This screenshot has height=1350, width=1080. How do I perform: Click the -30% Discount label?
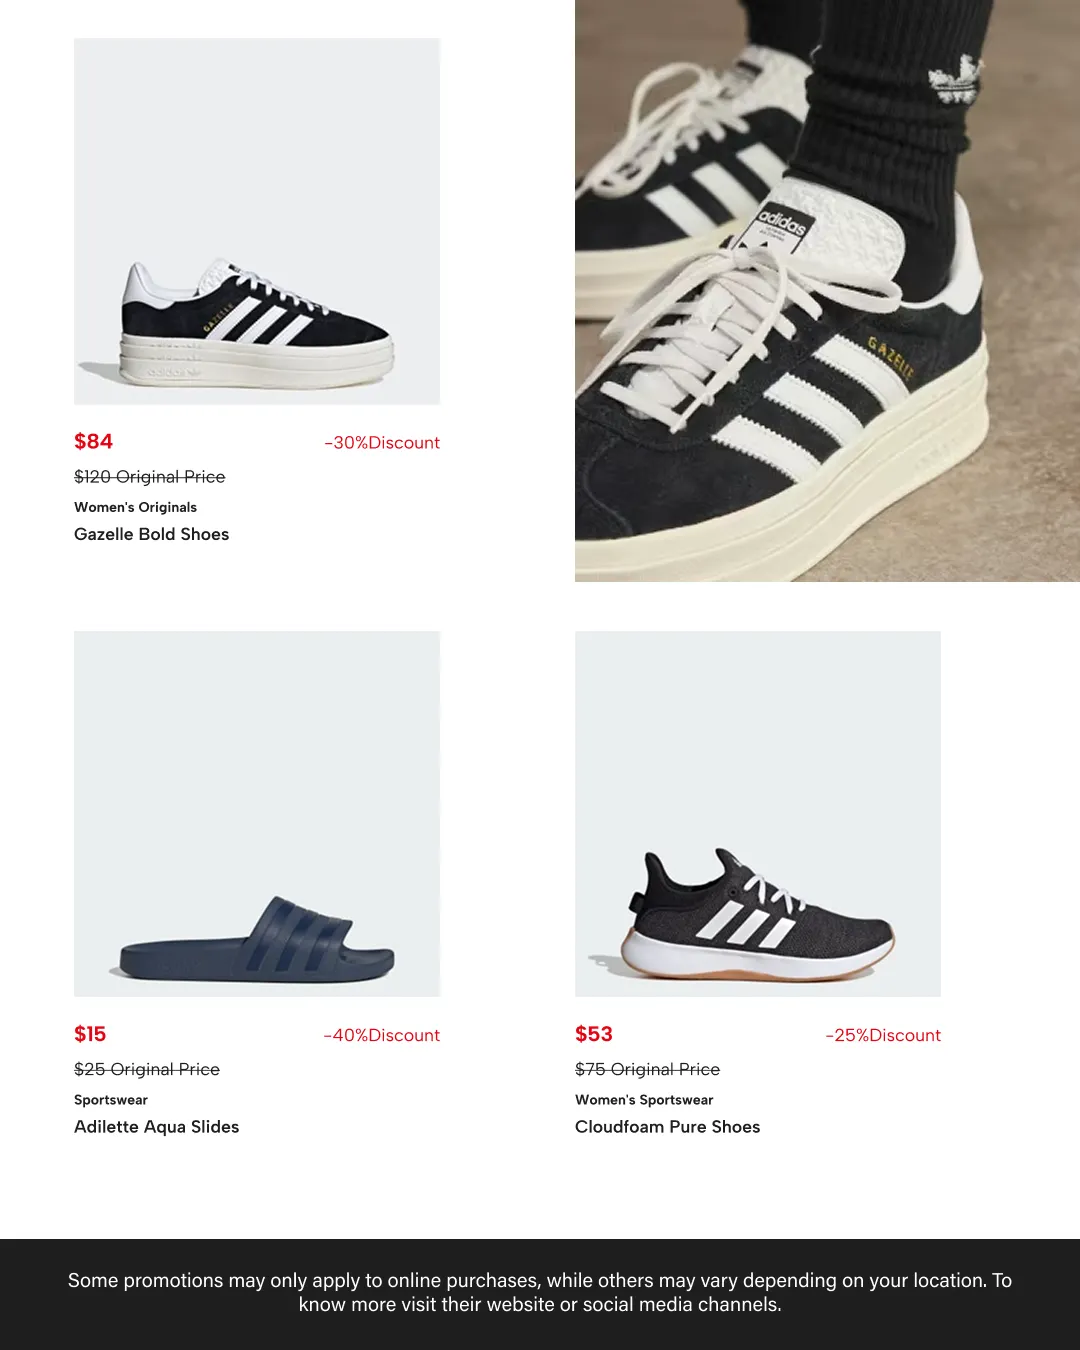point(382,443)
